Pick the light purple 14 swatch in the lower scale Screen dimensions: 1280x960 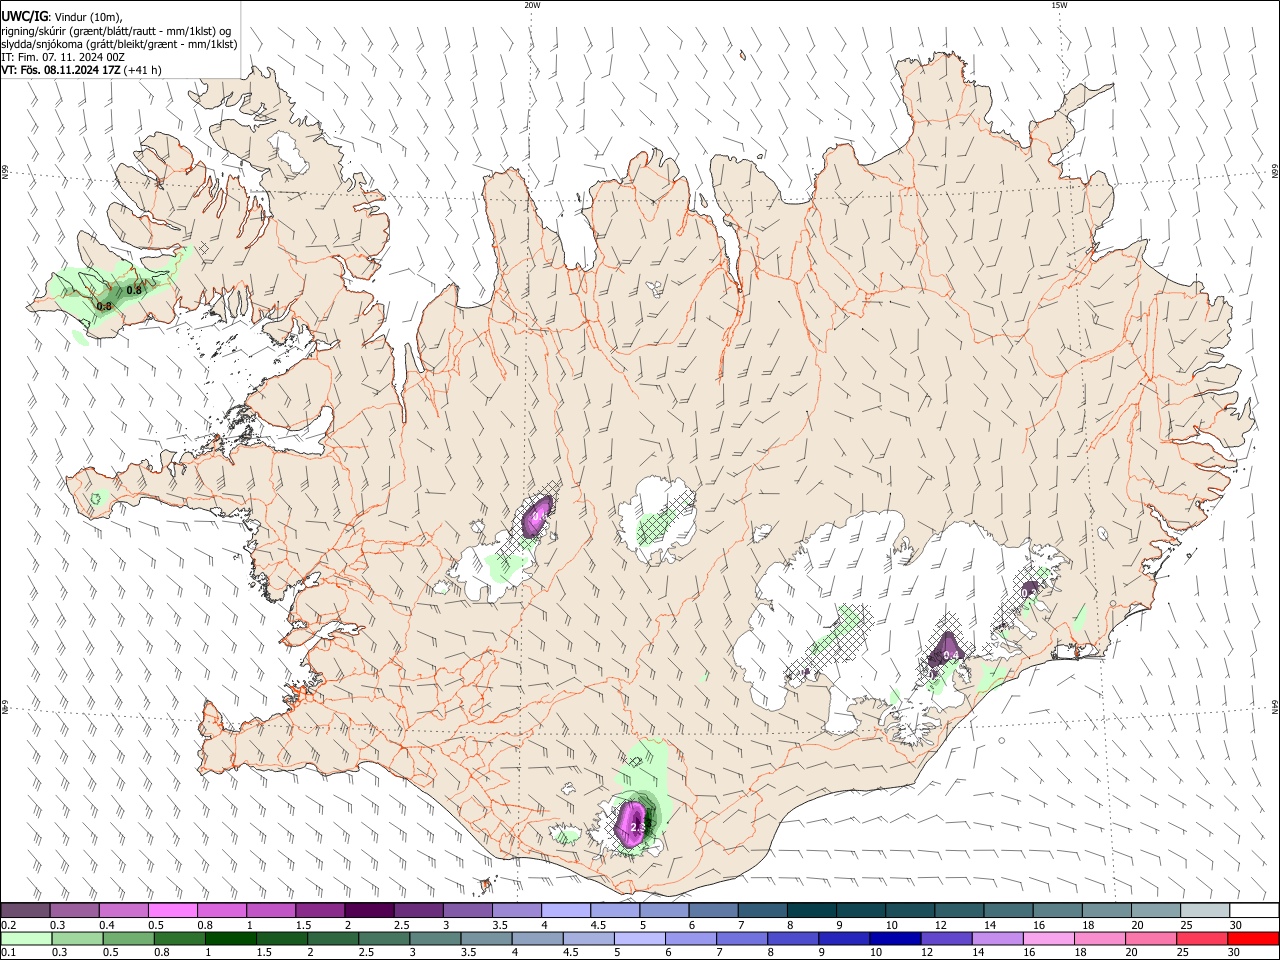click(996, 938)
